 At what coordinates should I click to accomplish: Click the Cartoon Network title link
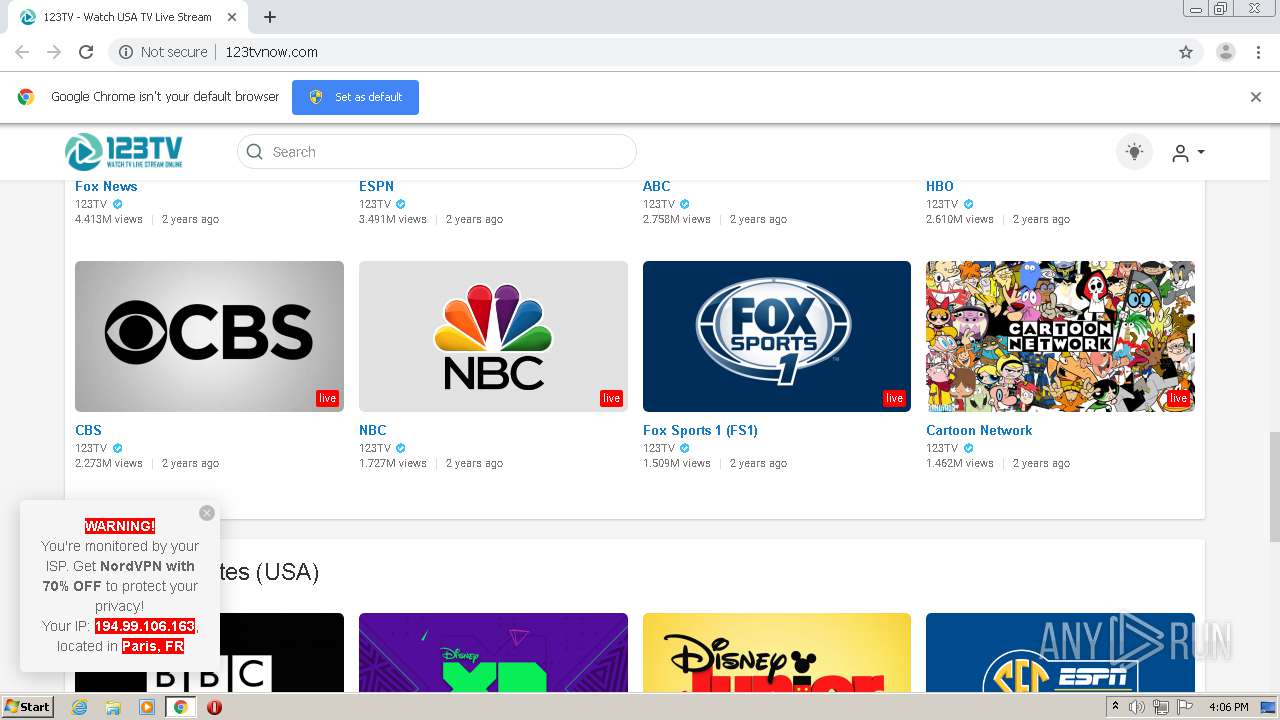tap(979, 430)
